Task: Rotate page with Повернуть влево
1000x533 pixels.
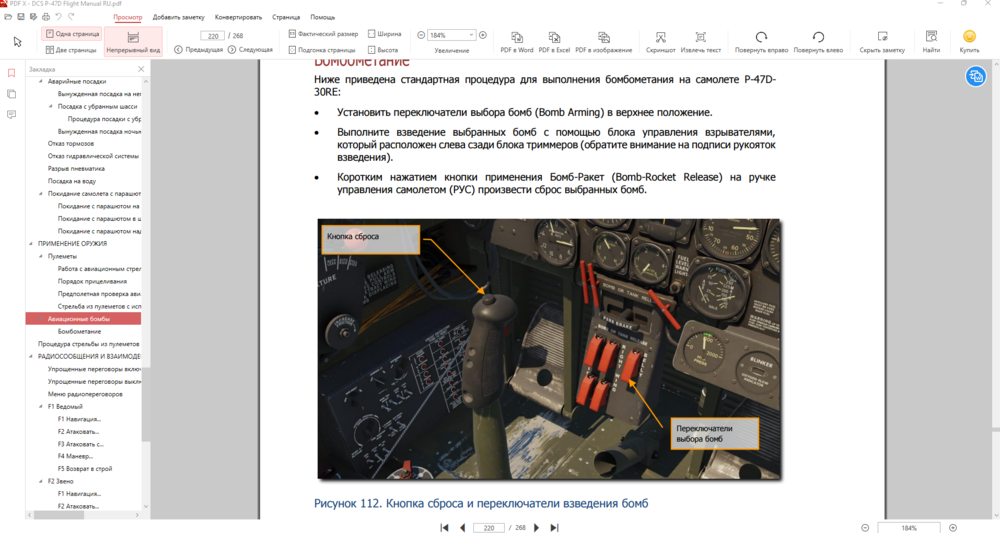Action: pos(818,41)
